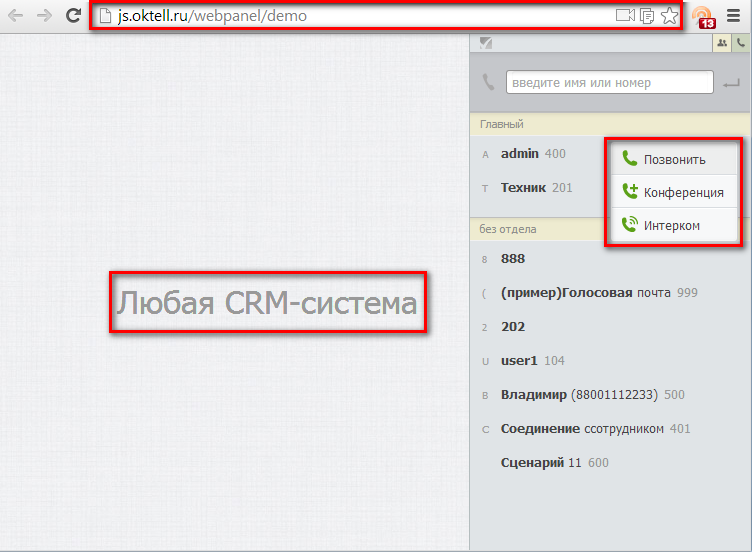Reload the page with the refresh button
Image resolution: width=752 pixels, height=552 pixels.
73,15
